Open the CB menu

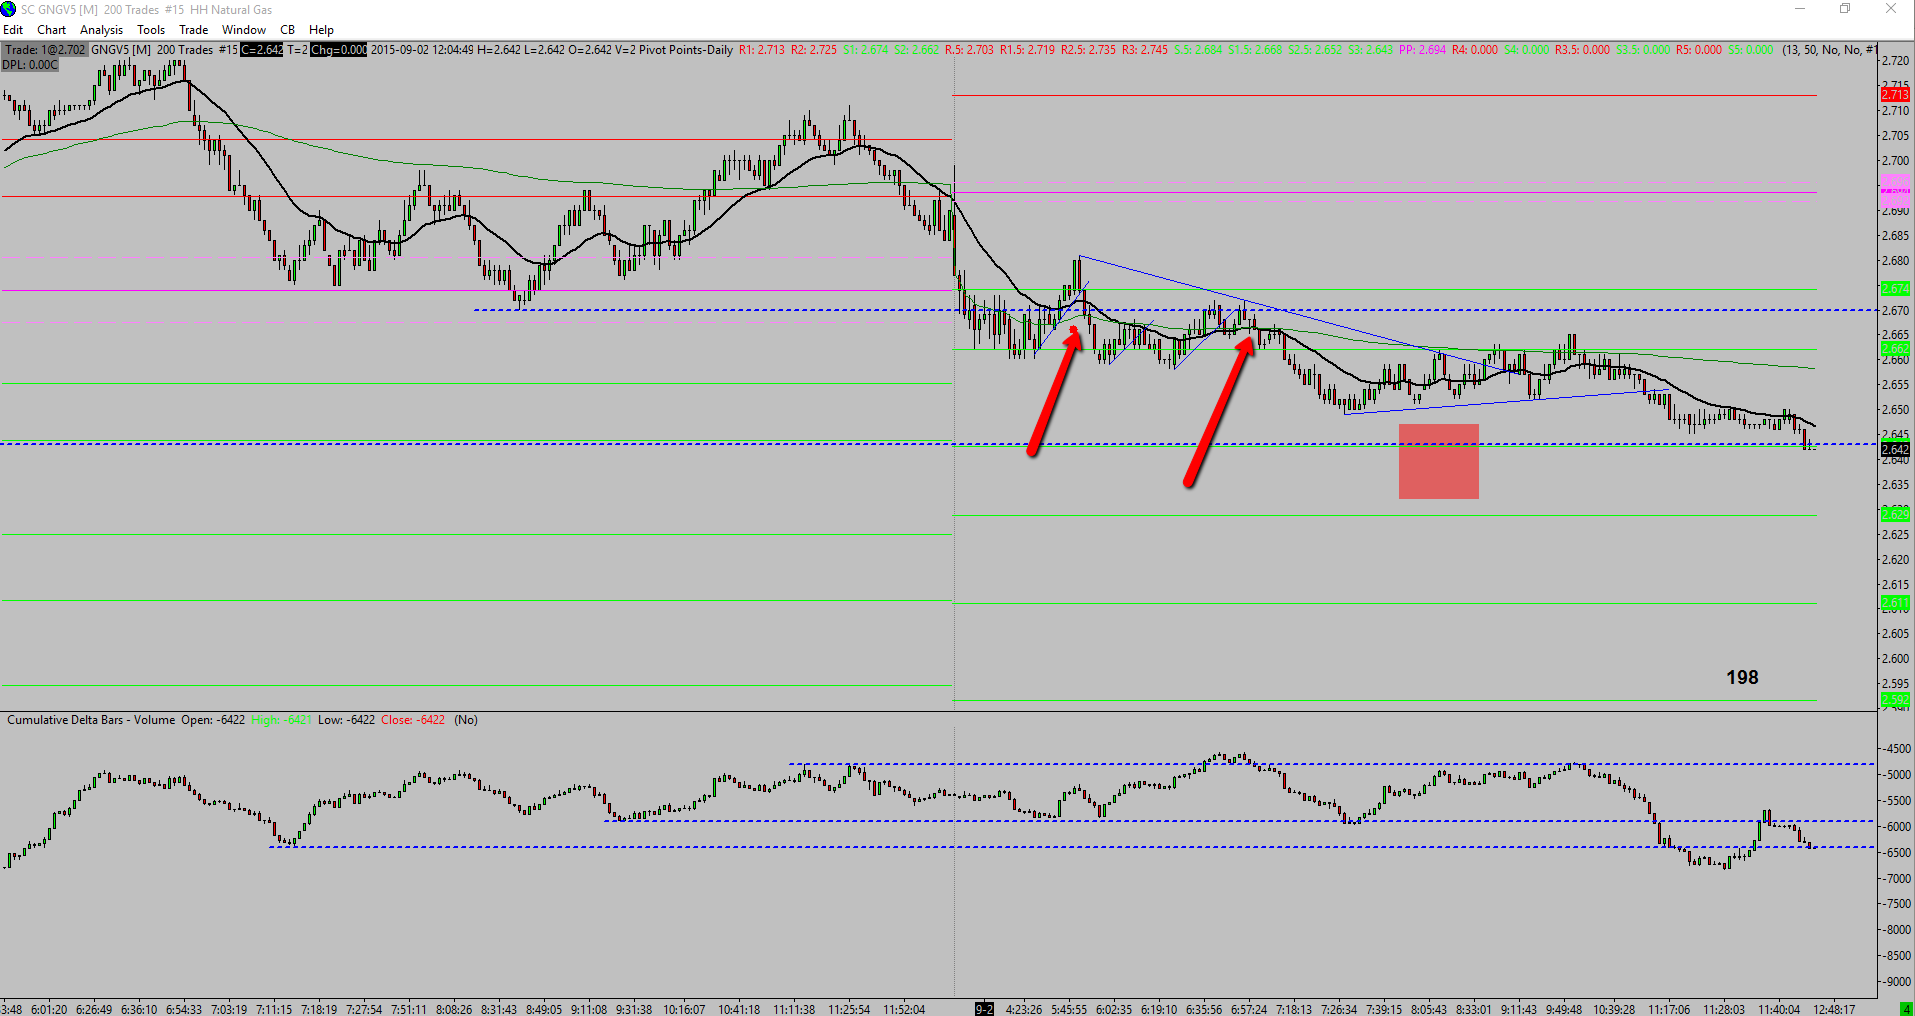coord(287,30)
